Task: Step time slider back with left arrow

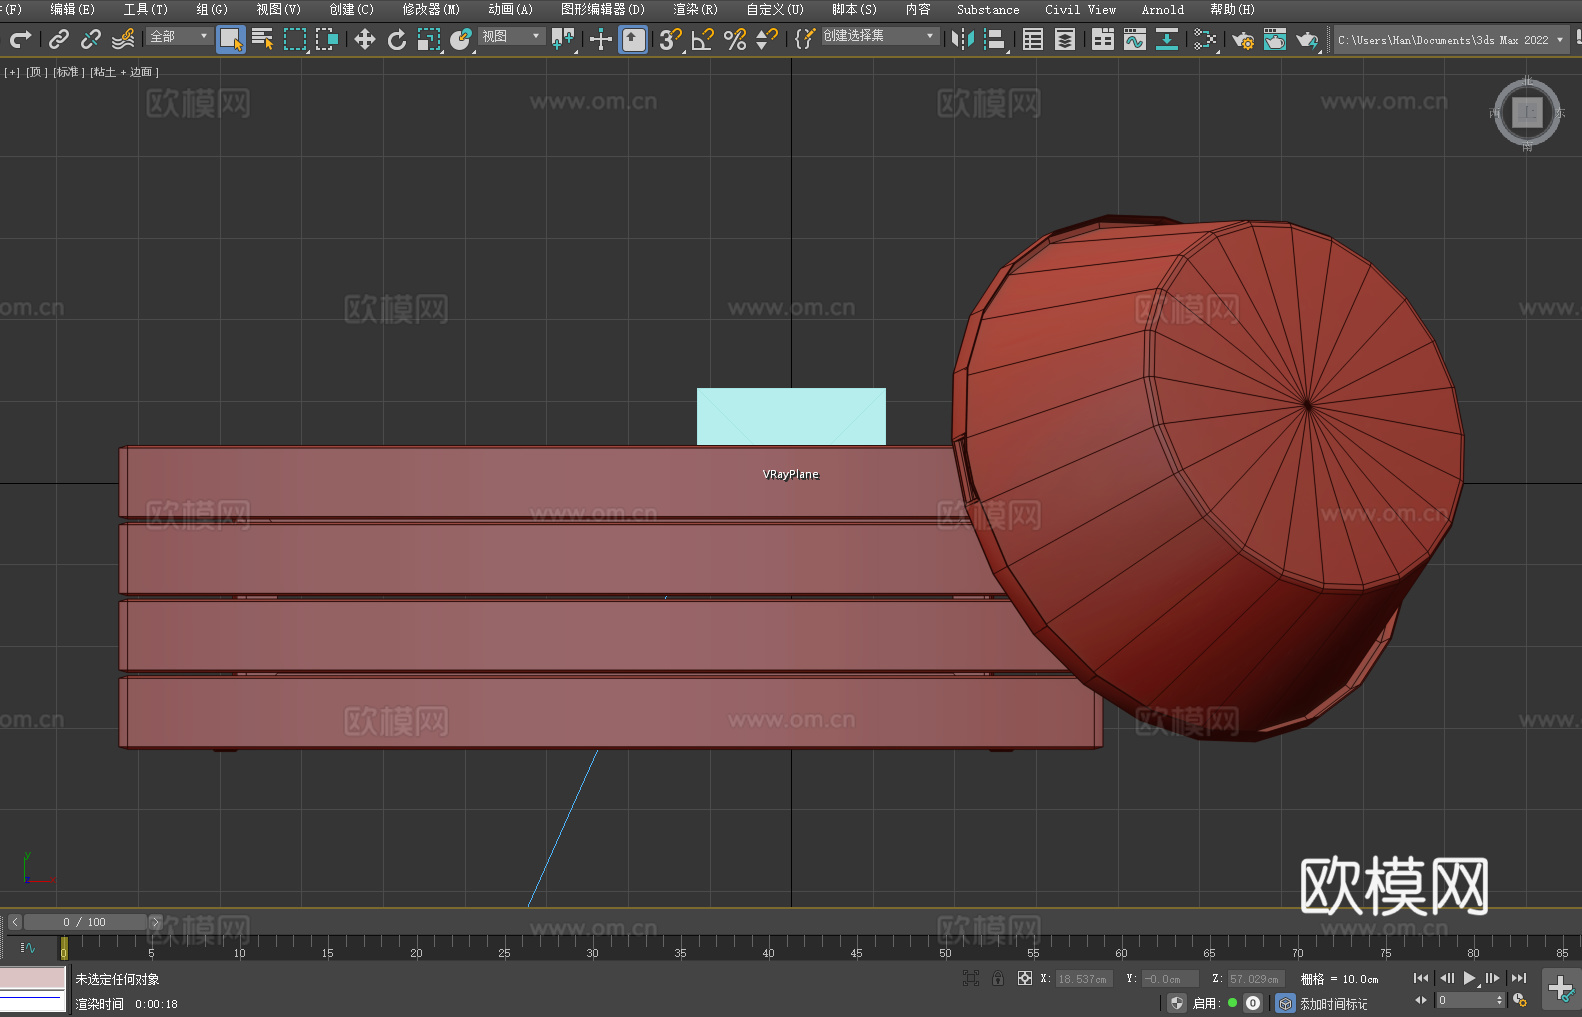Action: coord(15,922)
